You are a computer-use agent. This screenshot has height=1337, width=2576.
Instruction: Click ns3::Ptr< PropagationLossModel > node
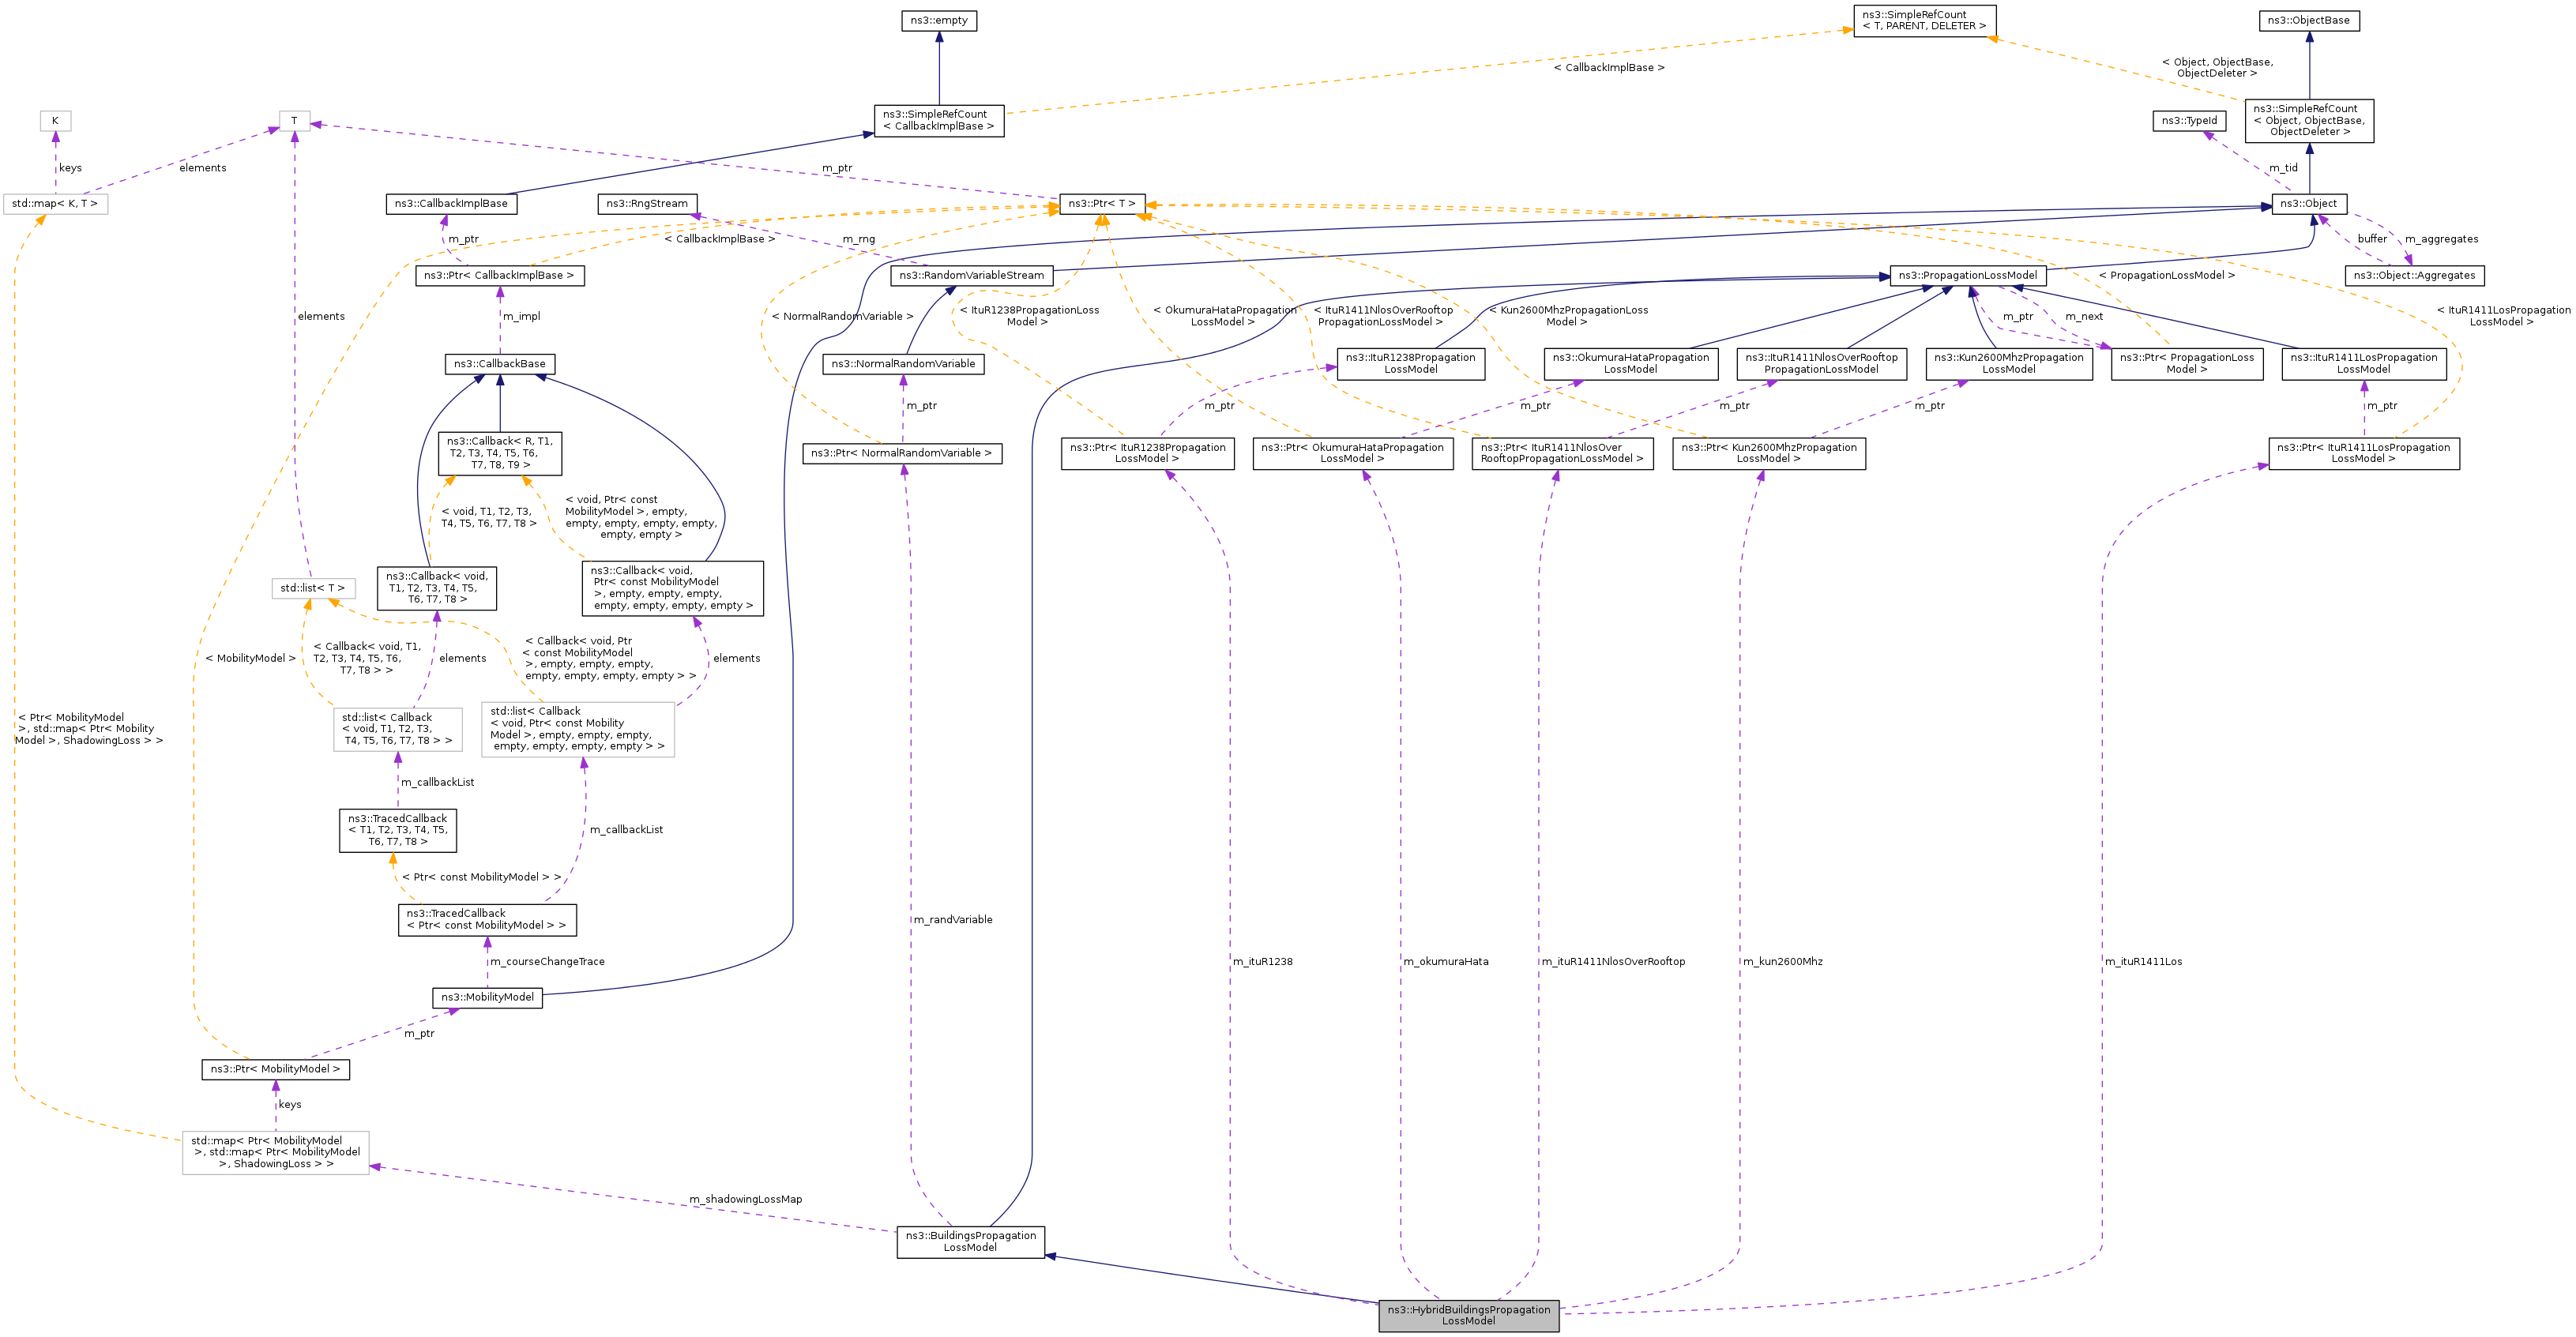point(2186,364)
